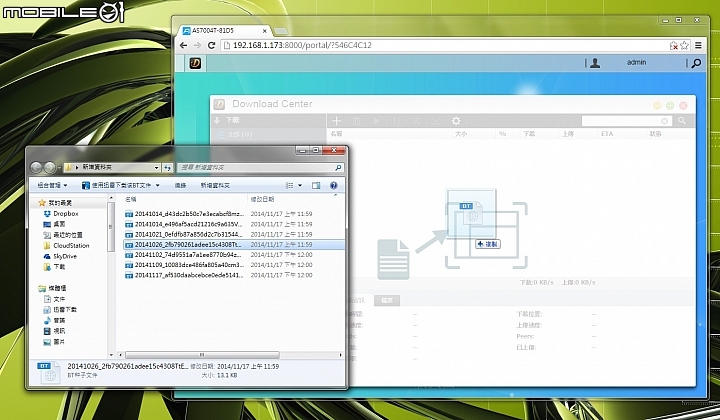Click the blocked popup icon in address bar
This screenshot has width=720, height=420.
click(674, 45)
